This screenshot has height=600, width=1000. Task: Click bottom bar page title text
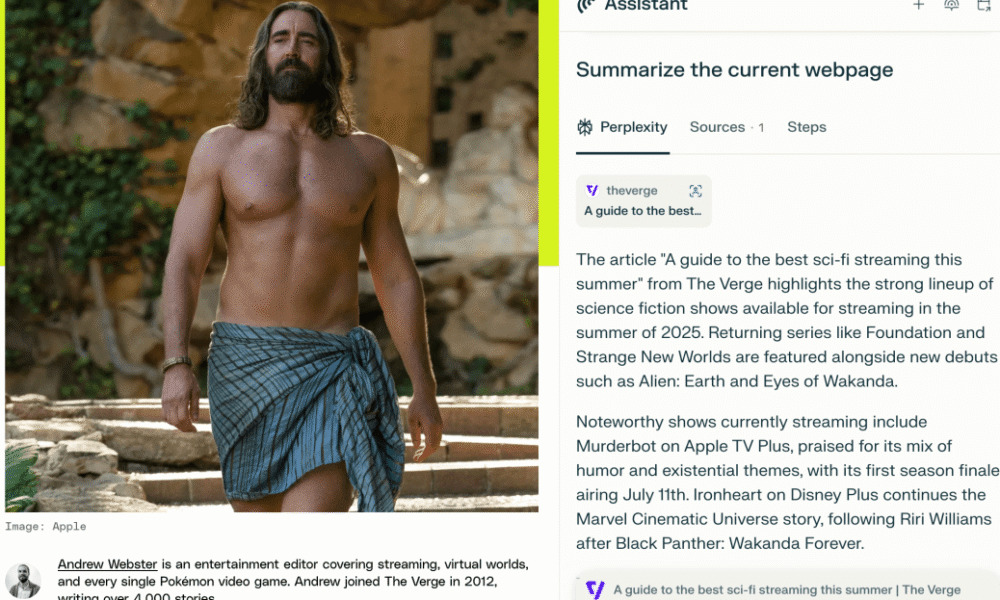[786, 590]
